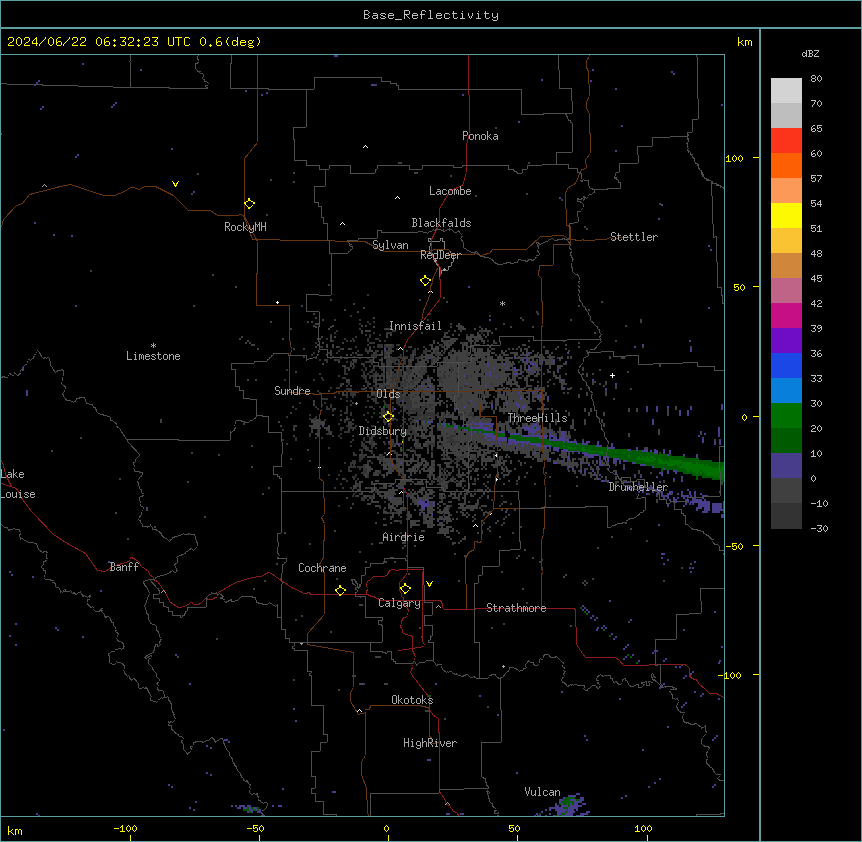Click the Olds label
Screen dimensions: 862x842
click(x=388, y=394)
